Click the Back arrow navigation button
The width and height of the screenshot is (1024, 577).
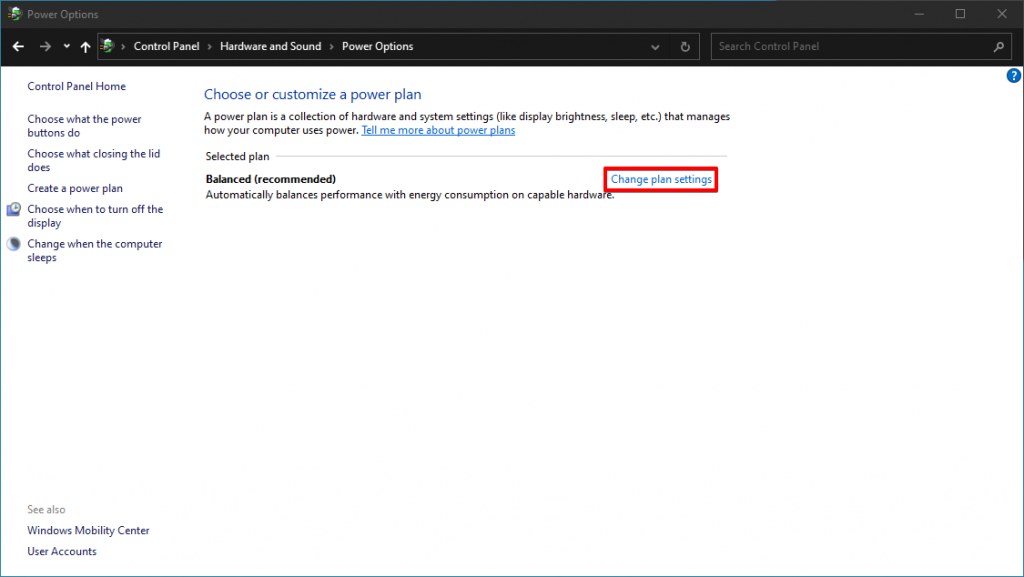pyautogui.click(x=18, y=46)
